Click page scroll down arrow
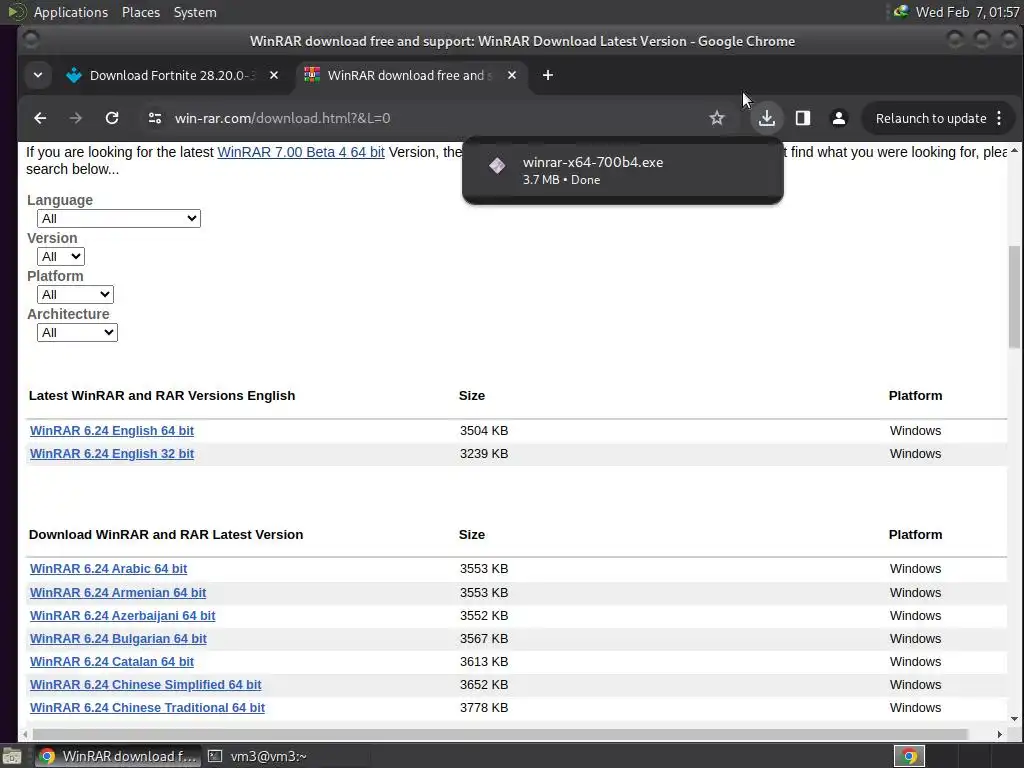Screen dimensions: 1024x768 (1014, 719)
